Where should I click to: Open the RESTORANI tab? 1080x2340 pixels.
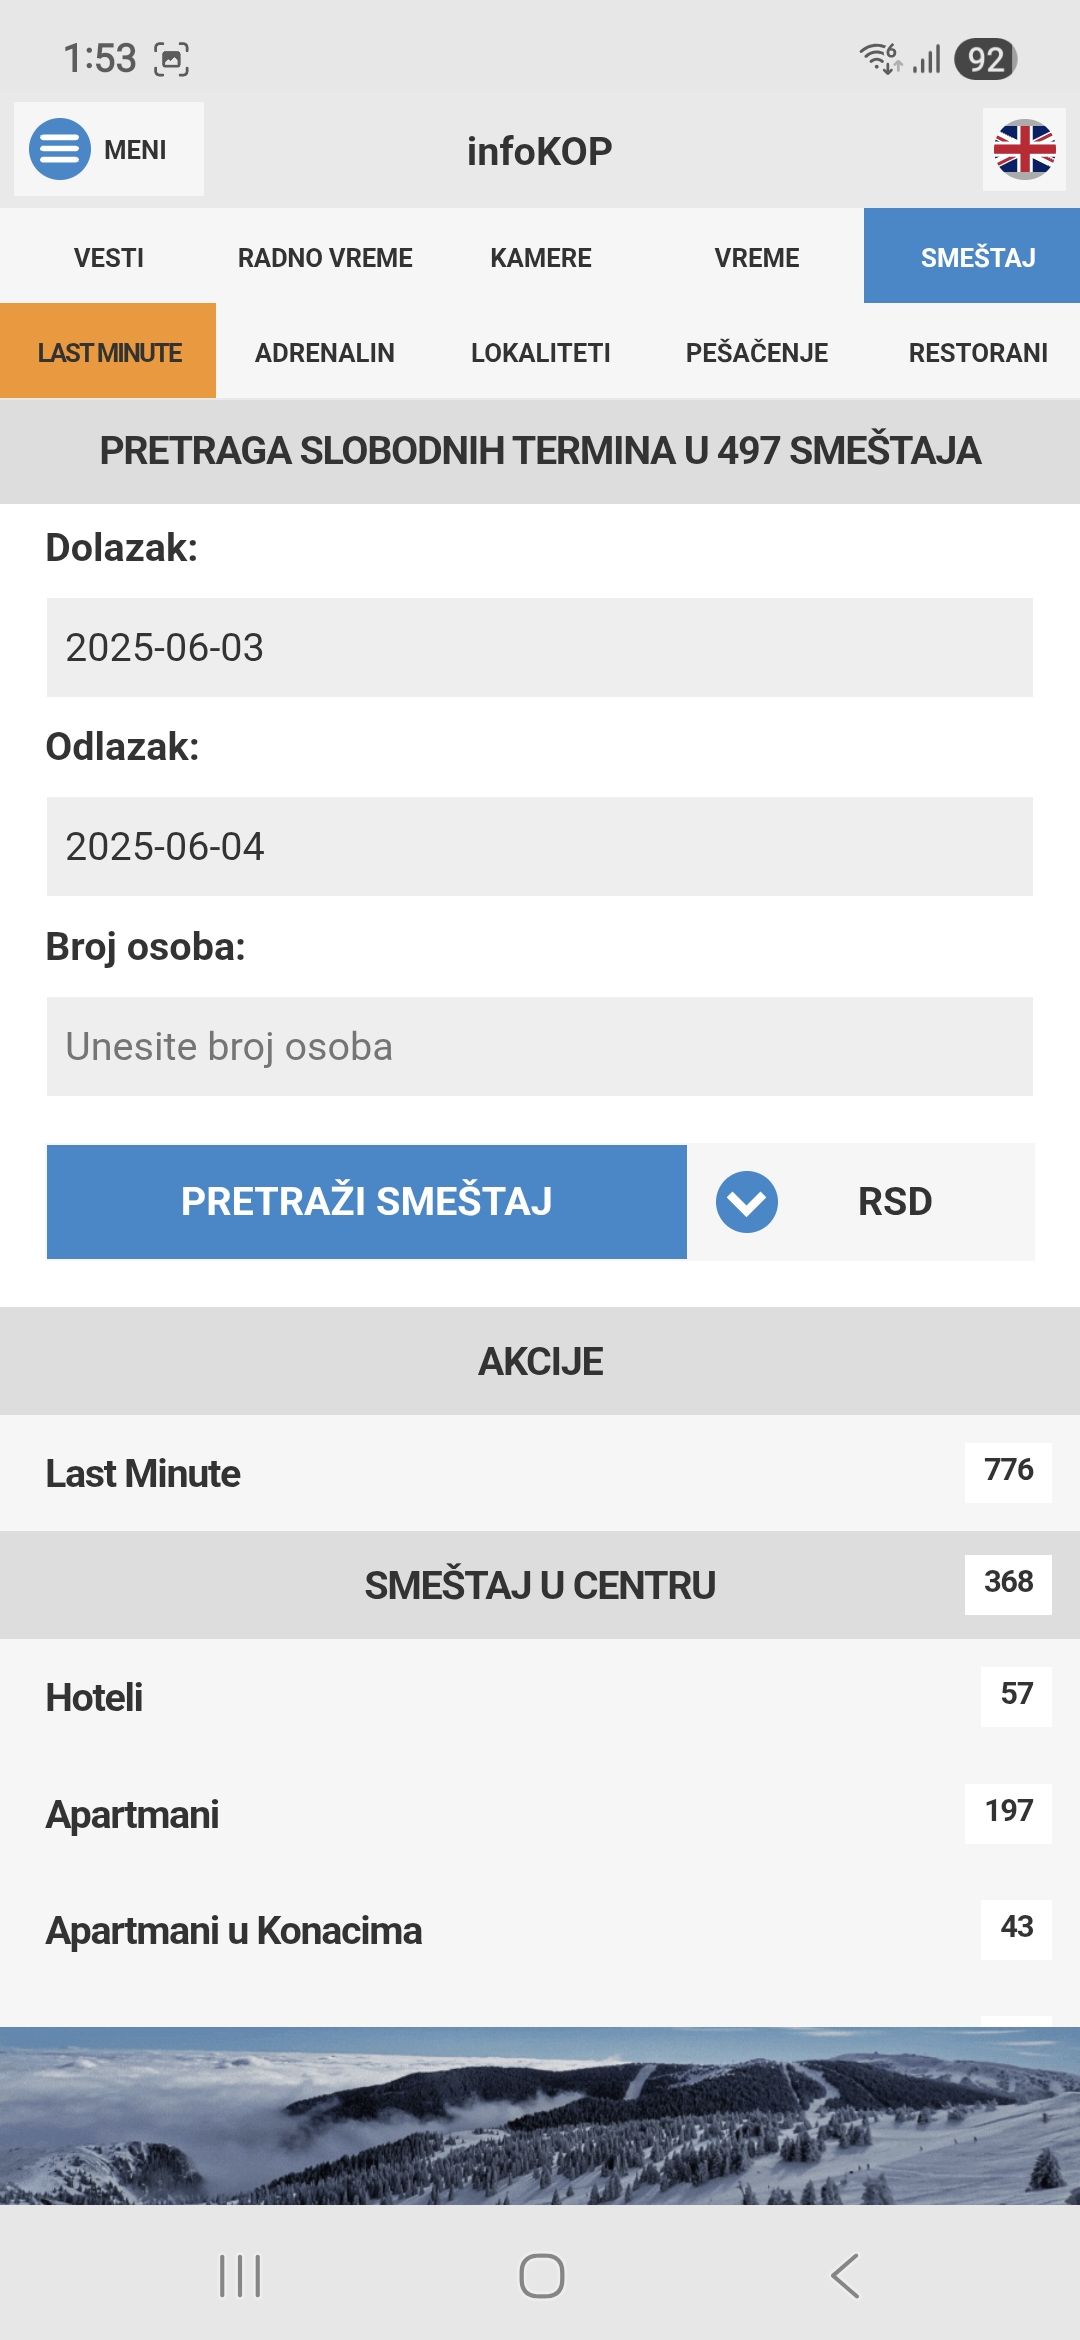[x=977, y=352]
